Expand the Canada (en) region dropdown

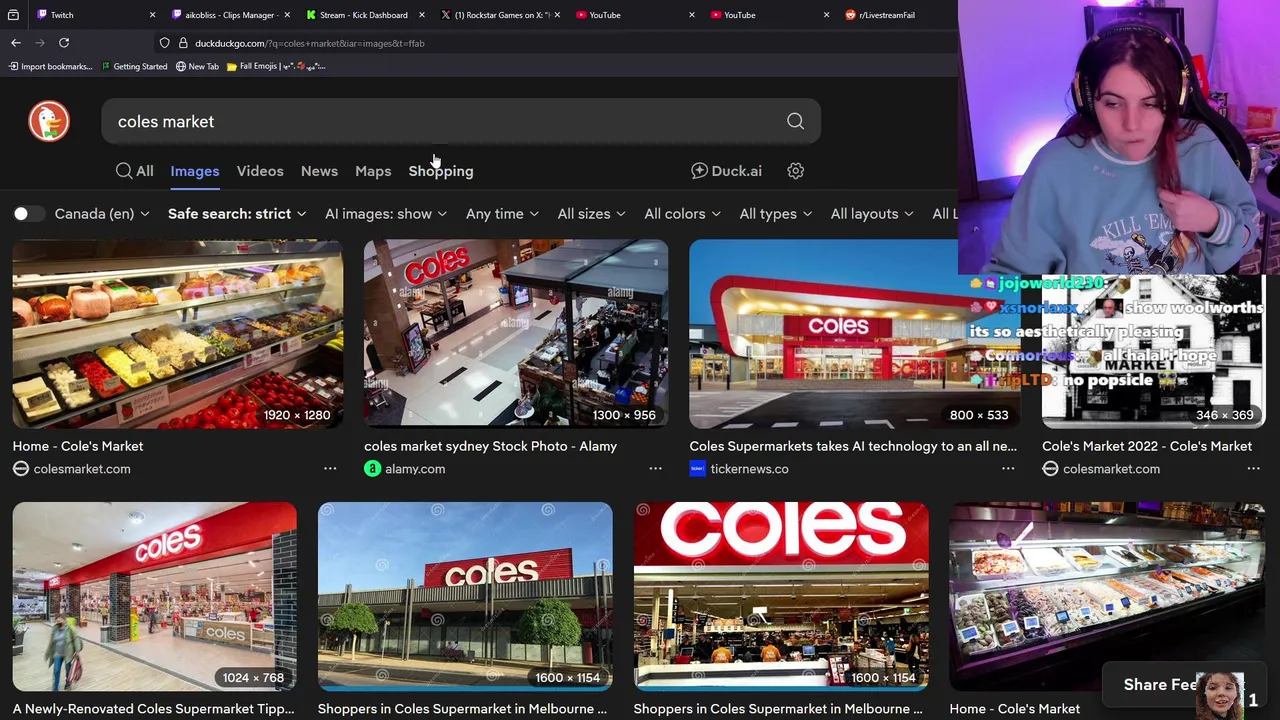[x=102, y=214]
